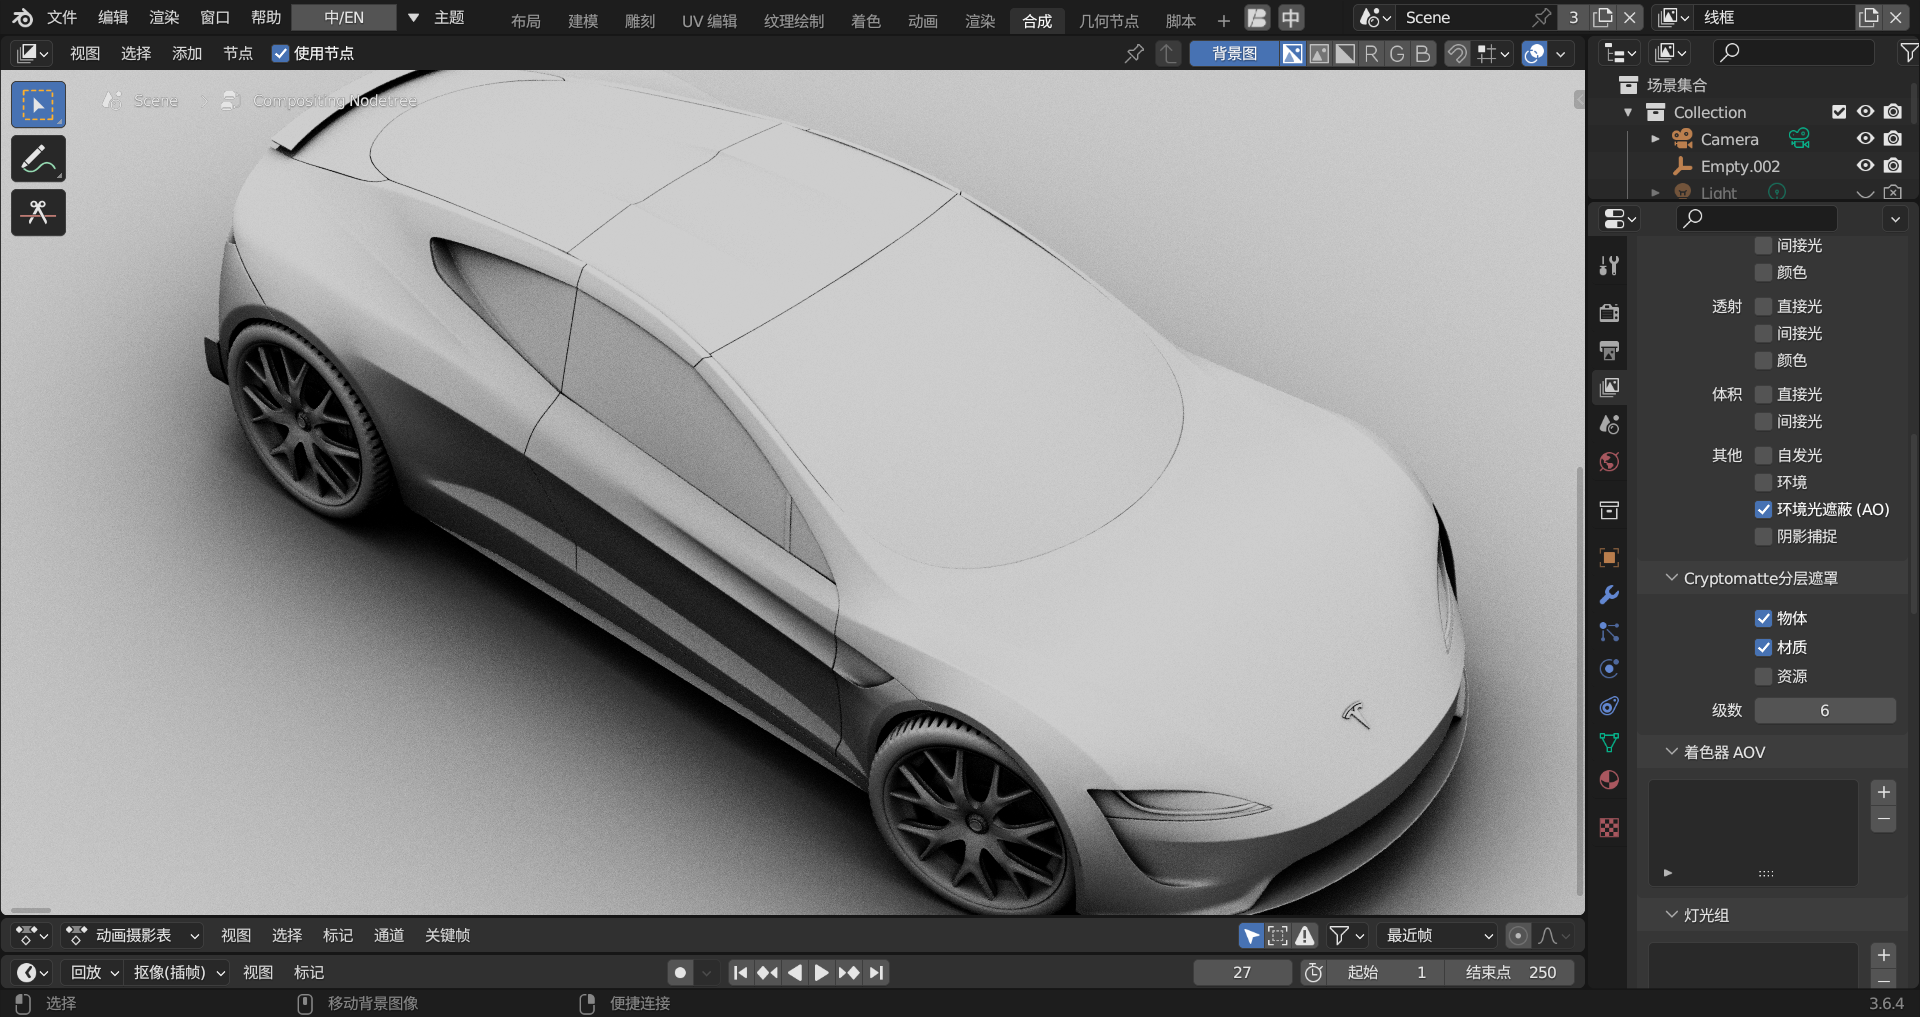The height and width of the screenshot is (1017, 1920).
Task: Click the 背景图 backdrop button
Action: 1234,53
